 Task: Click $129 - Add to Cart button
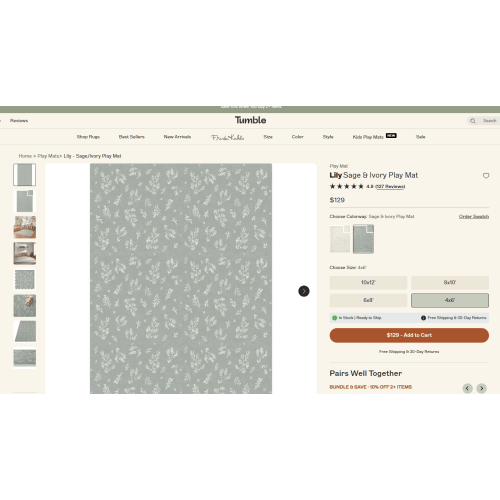click(x=409, y=335)
